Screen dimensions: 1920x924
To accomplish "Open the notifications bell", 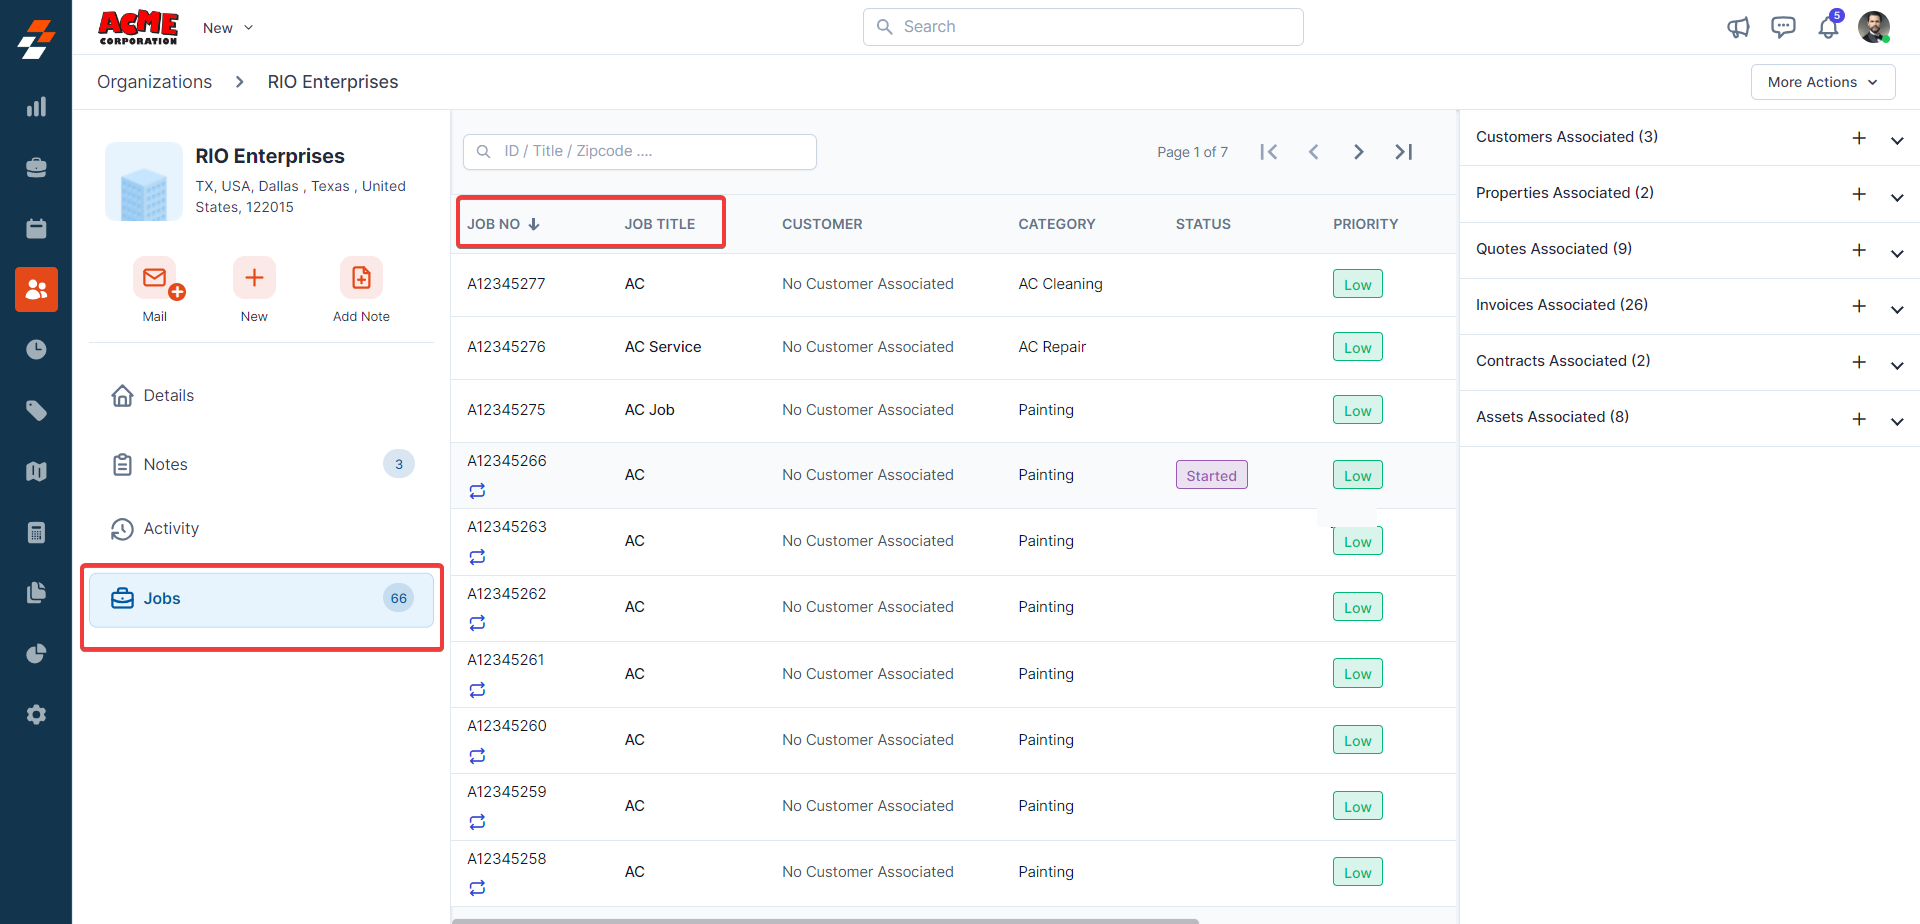I will 1828,27.
